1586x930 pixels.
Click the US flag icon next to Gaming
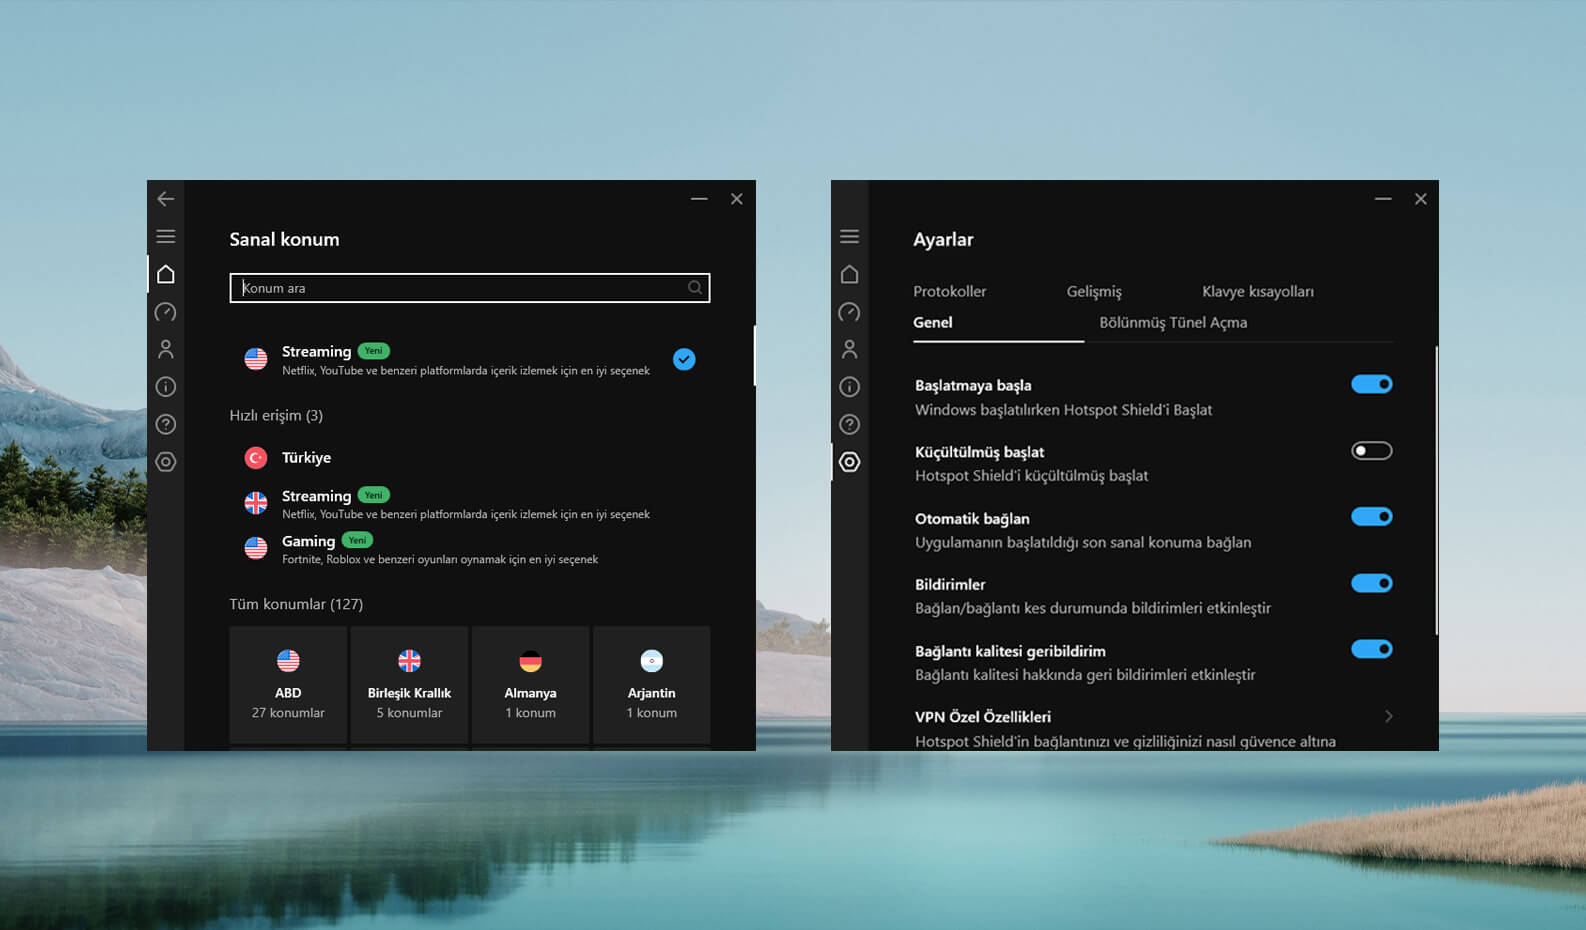click(256, 548)
